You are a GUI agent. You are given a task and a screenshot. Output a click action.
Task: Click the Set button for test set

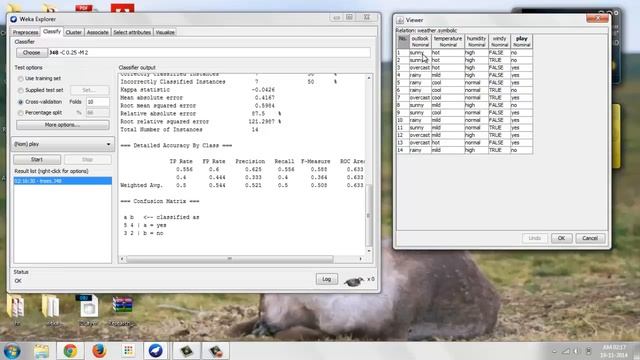pos(89,90)
